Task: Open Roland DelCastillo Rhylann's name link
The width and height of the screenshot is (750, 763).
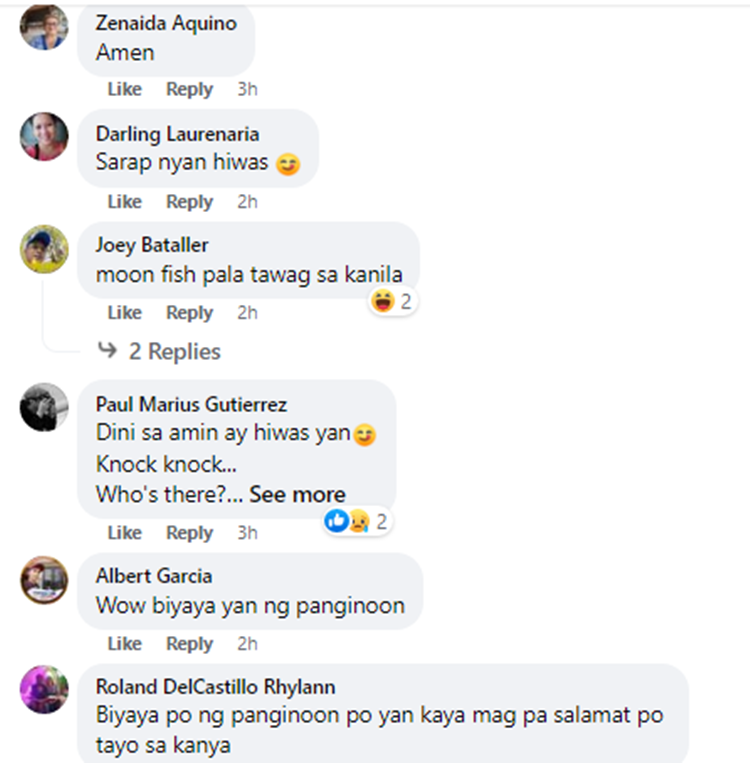Action: [215, 687]
